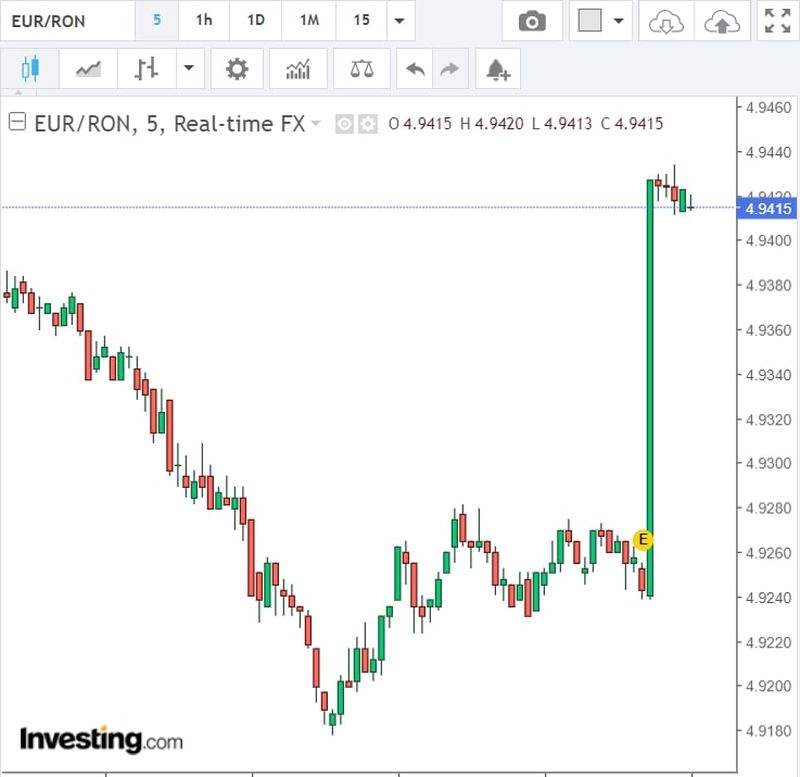Undo the last chart action
The height and width of the screenshot is (777, 800).
tap(416, 68)
